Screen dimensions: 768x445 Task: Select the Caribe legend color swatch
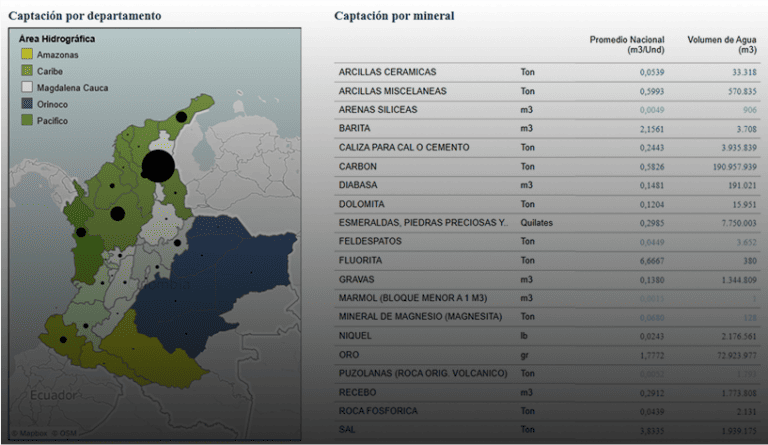[x=27, y=71]
